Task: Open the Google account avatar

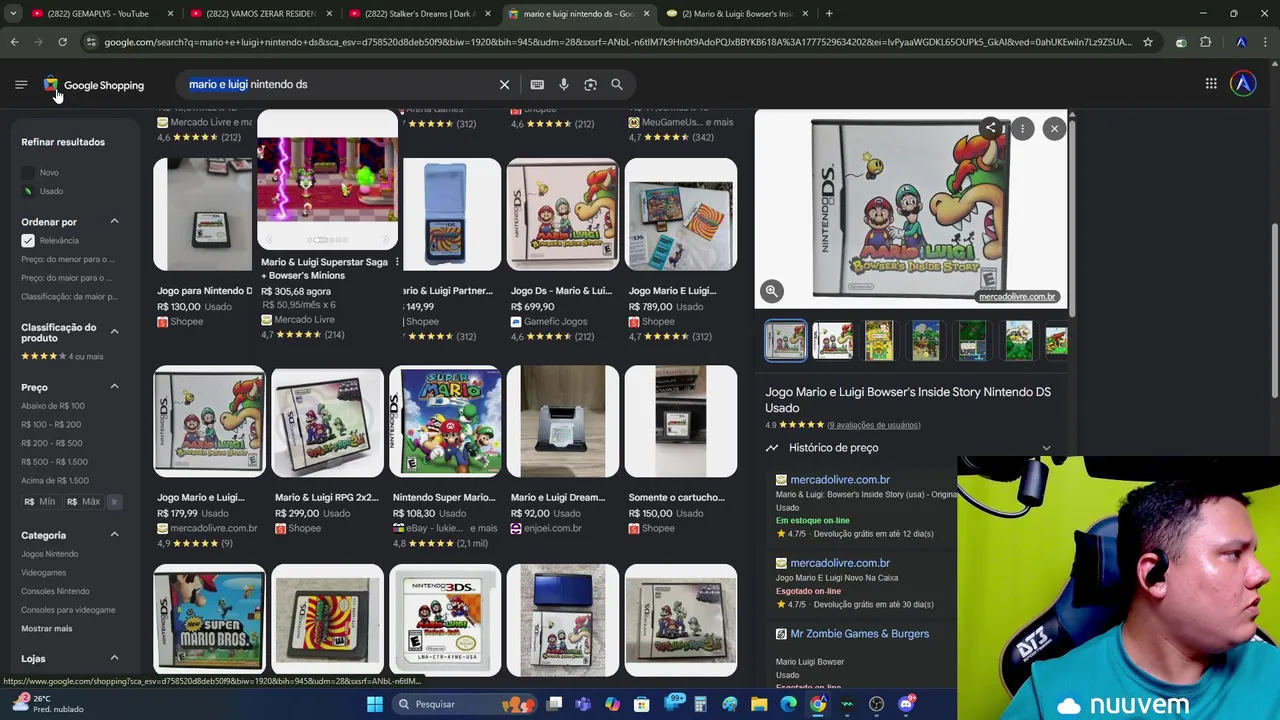Action: pos(1243,84)
